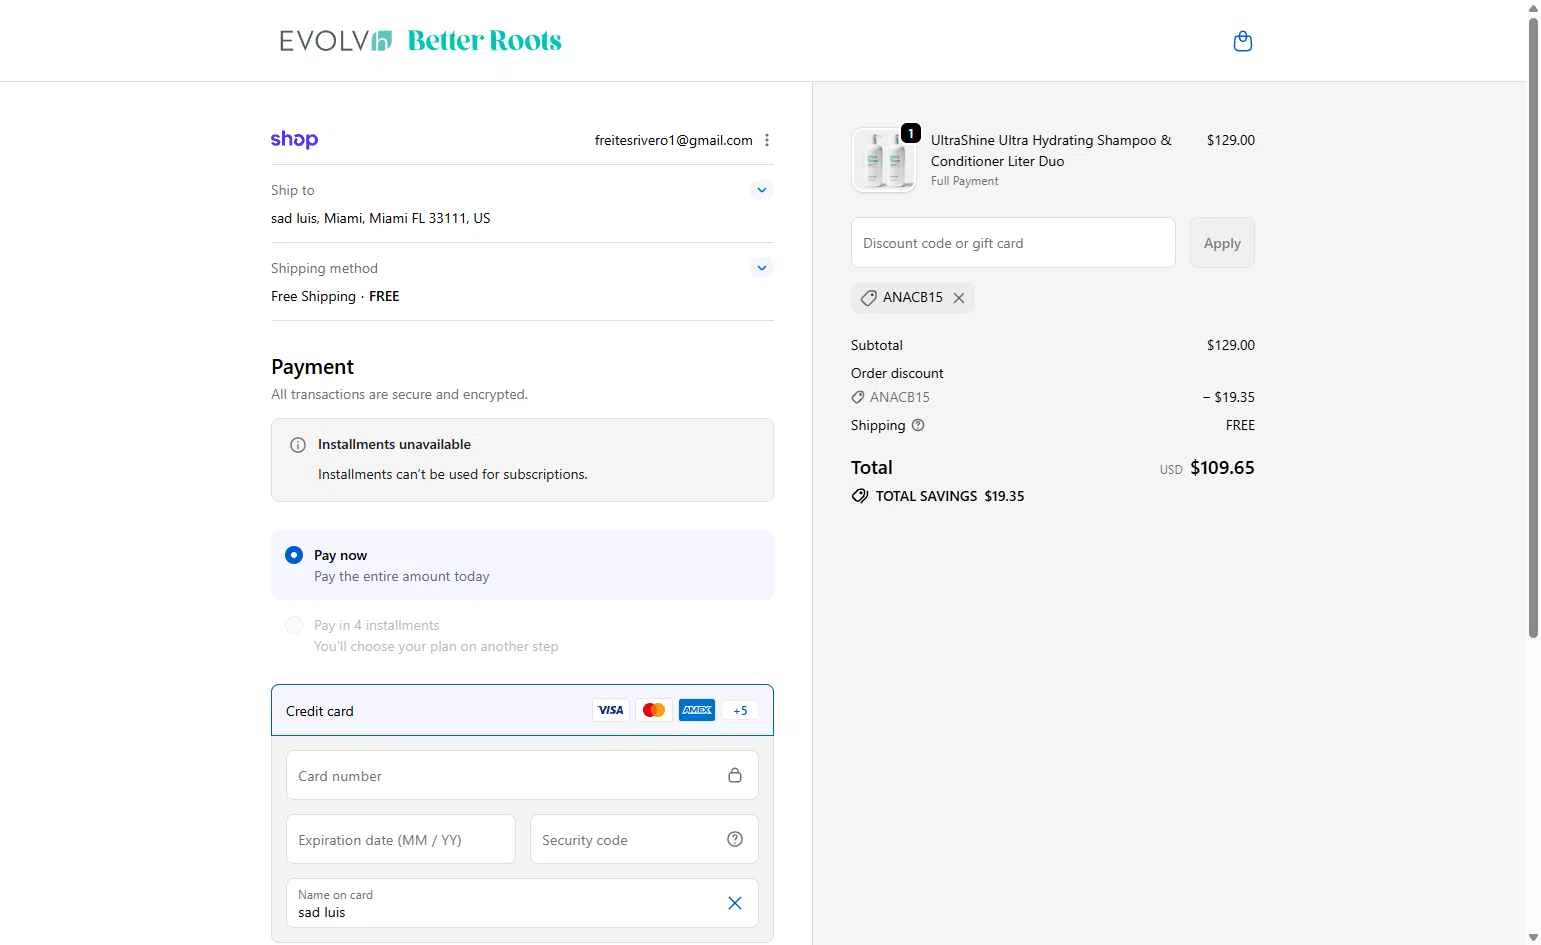The image size is (1541, 945).
Task: Expand the Ship to address section
Action: coord(762,190)
